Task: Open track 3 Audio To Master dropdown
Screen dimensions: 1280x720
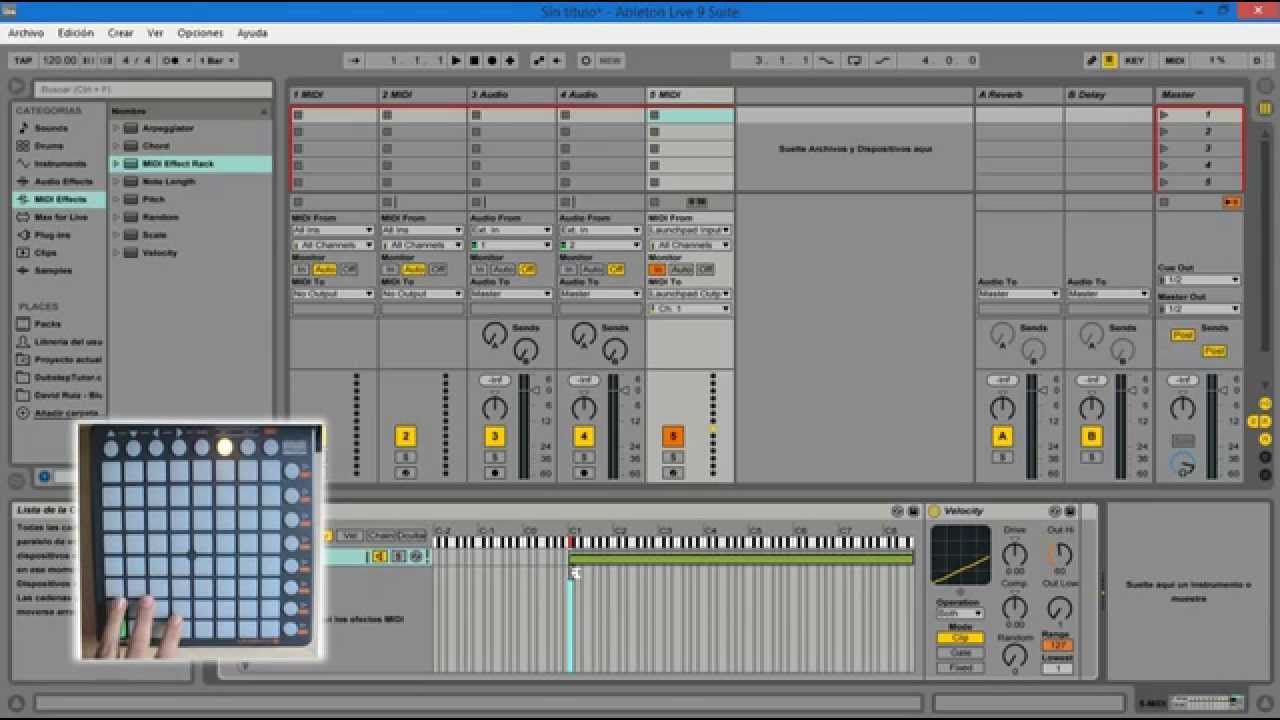Action: pos(511,294)
